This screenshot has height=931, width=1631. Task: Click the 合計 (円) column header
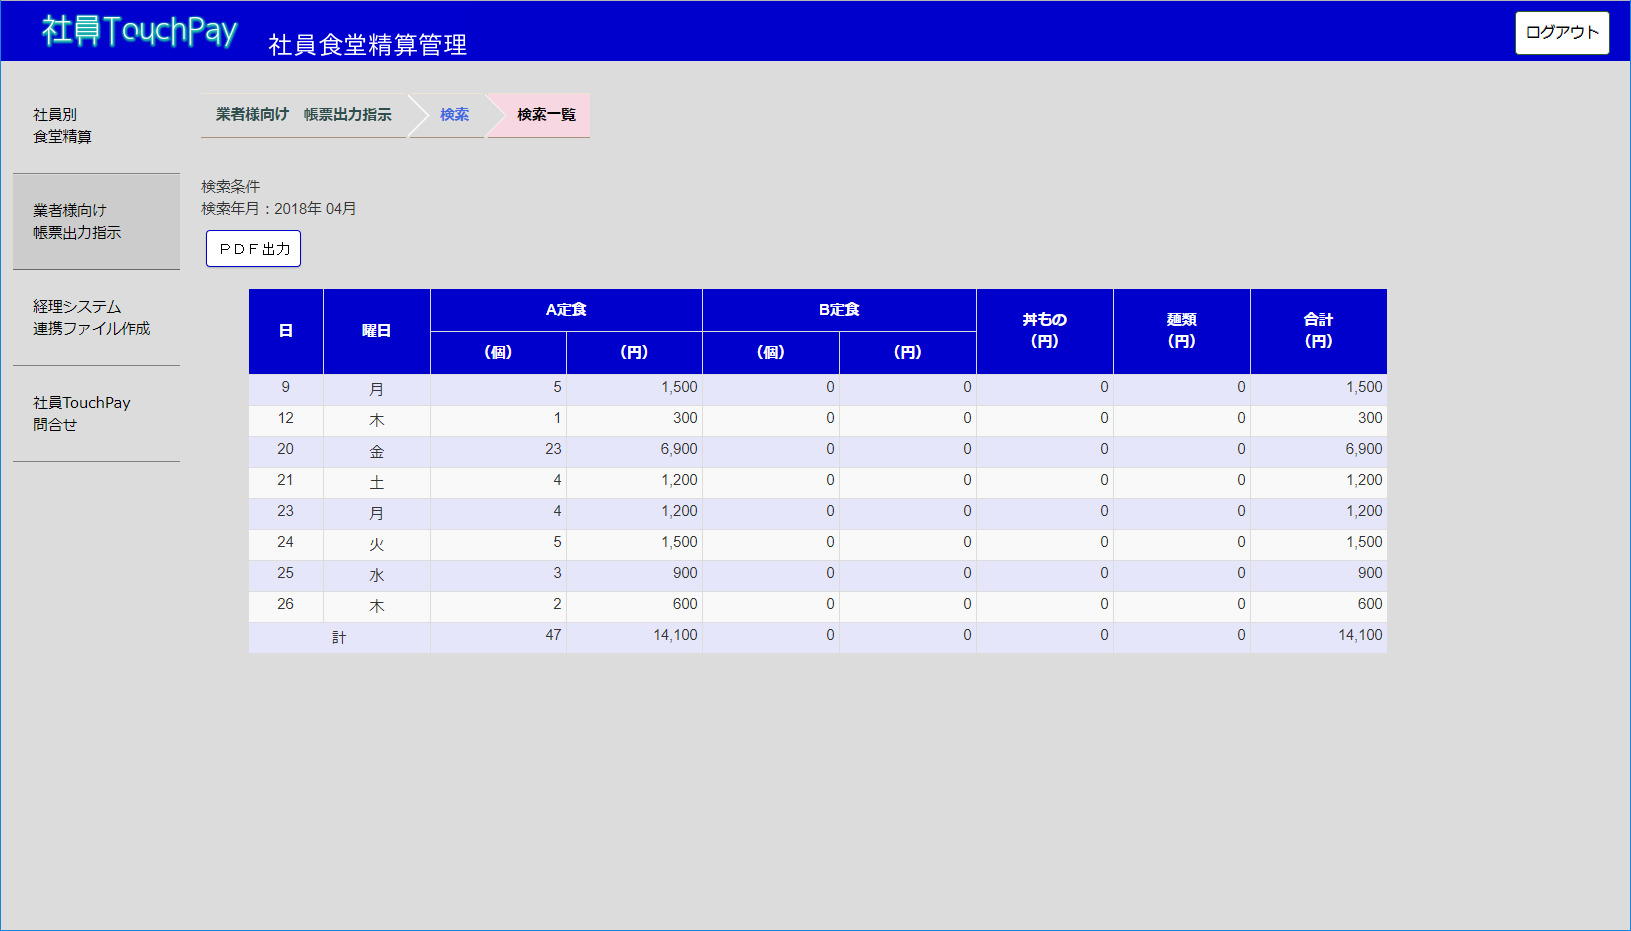(x=1319, y=331)
